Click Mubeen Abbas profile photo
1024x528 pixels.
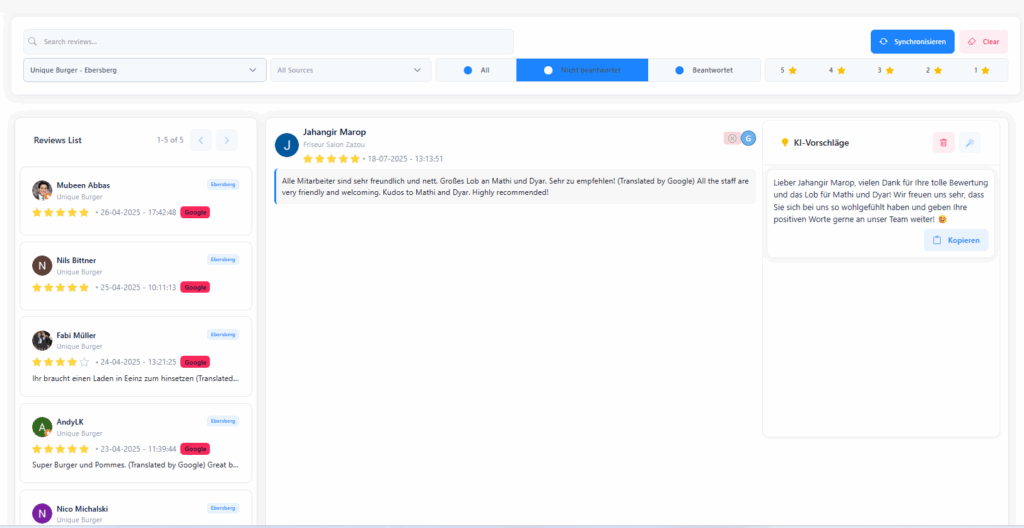tap(42, 190)
